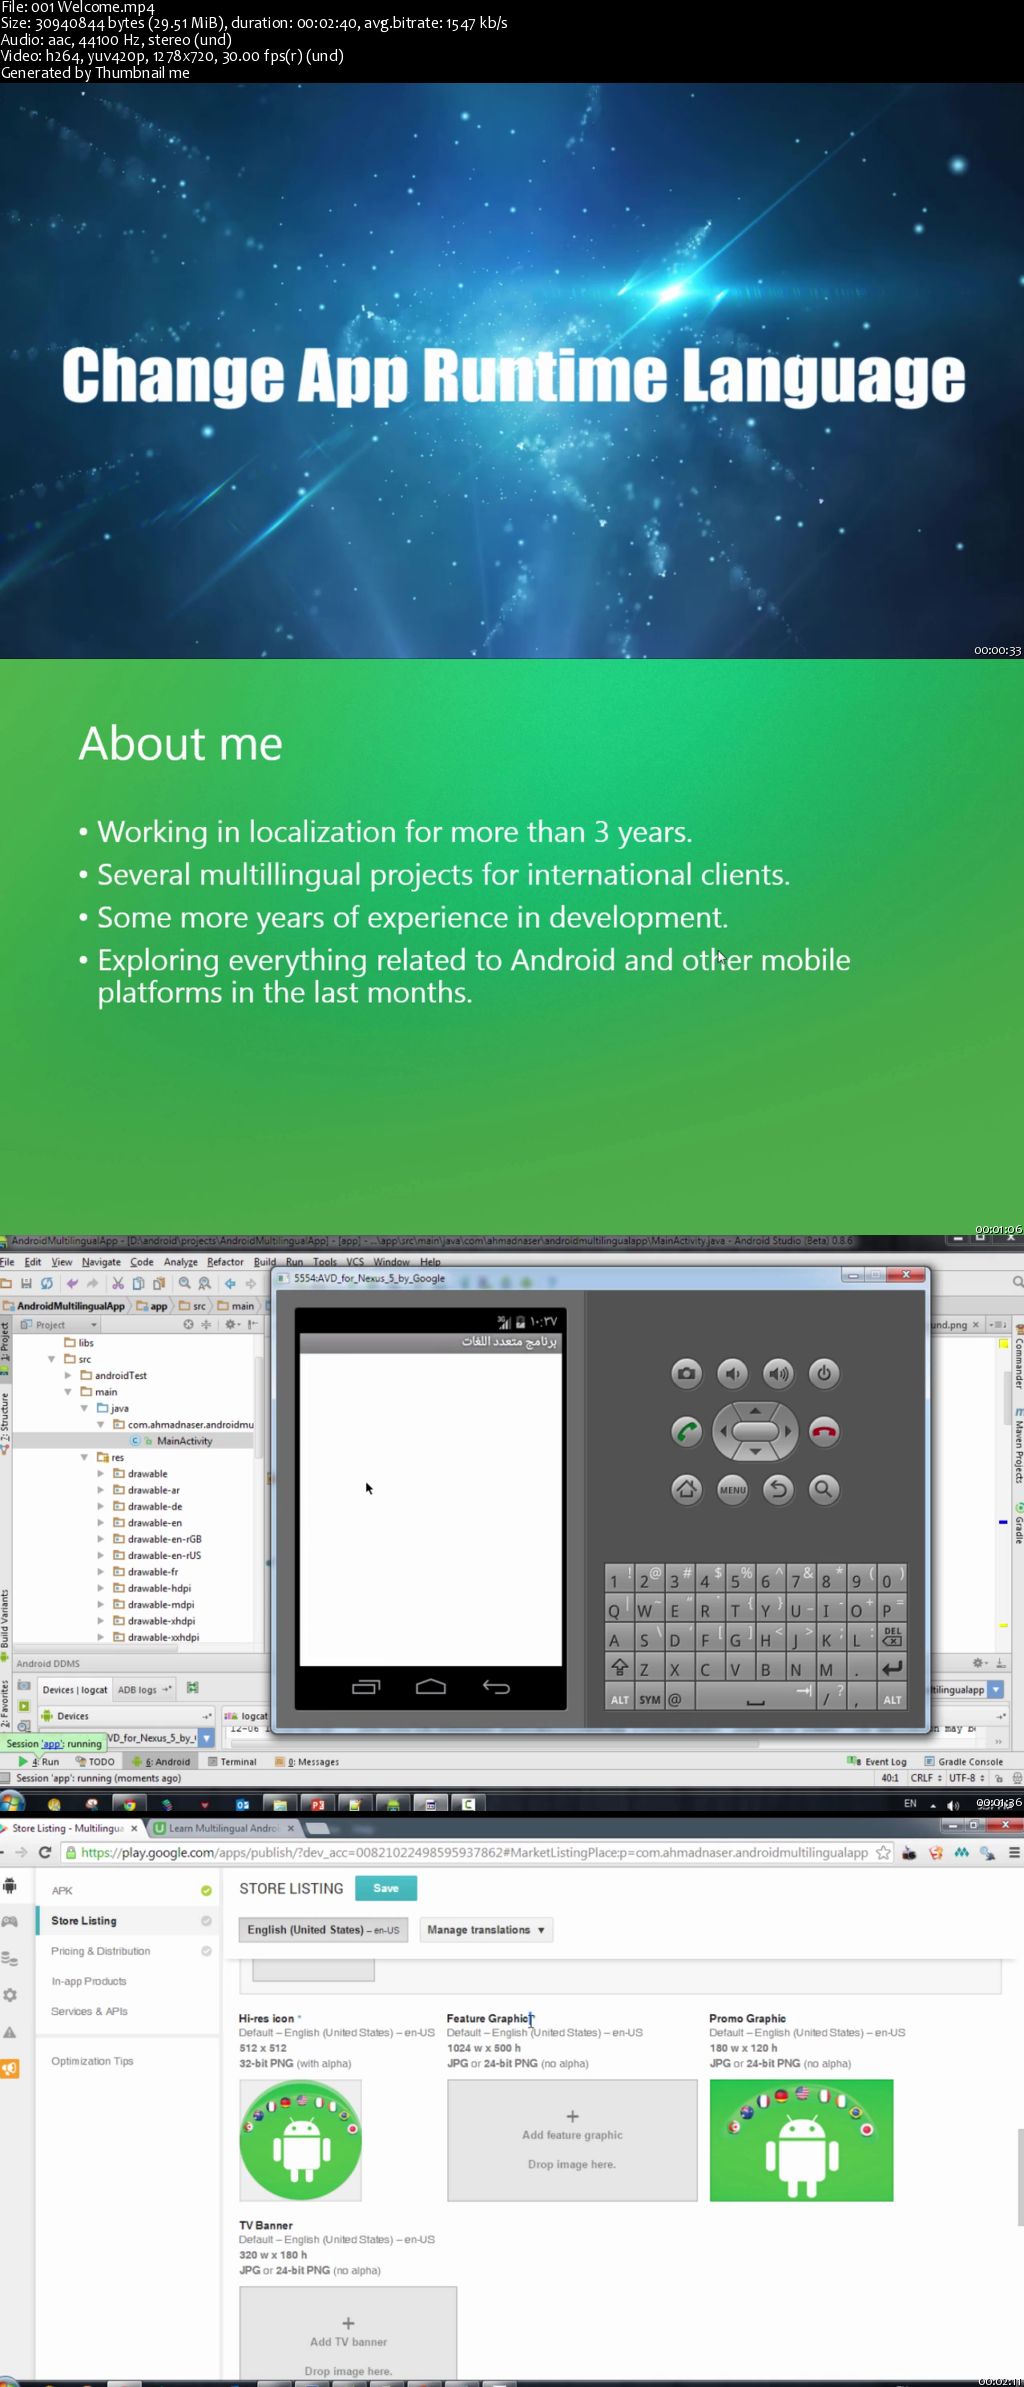
Task: Click the Promo Graphic thumbnail image
Action: (801, 2140)
